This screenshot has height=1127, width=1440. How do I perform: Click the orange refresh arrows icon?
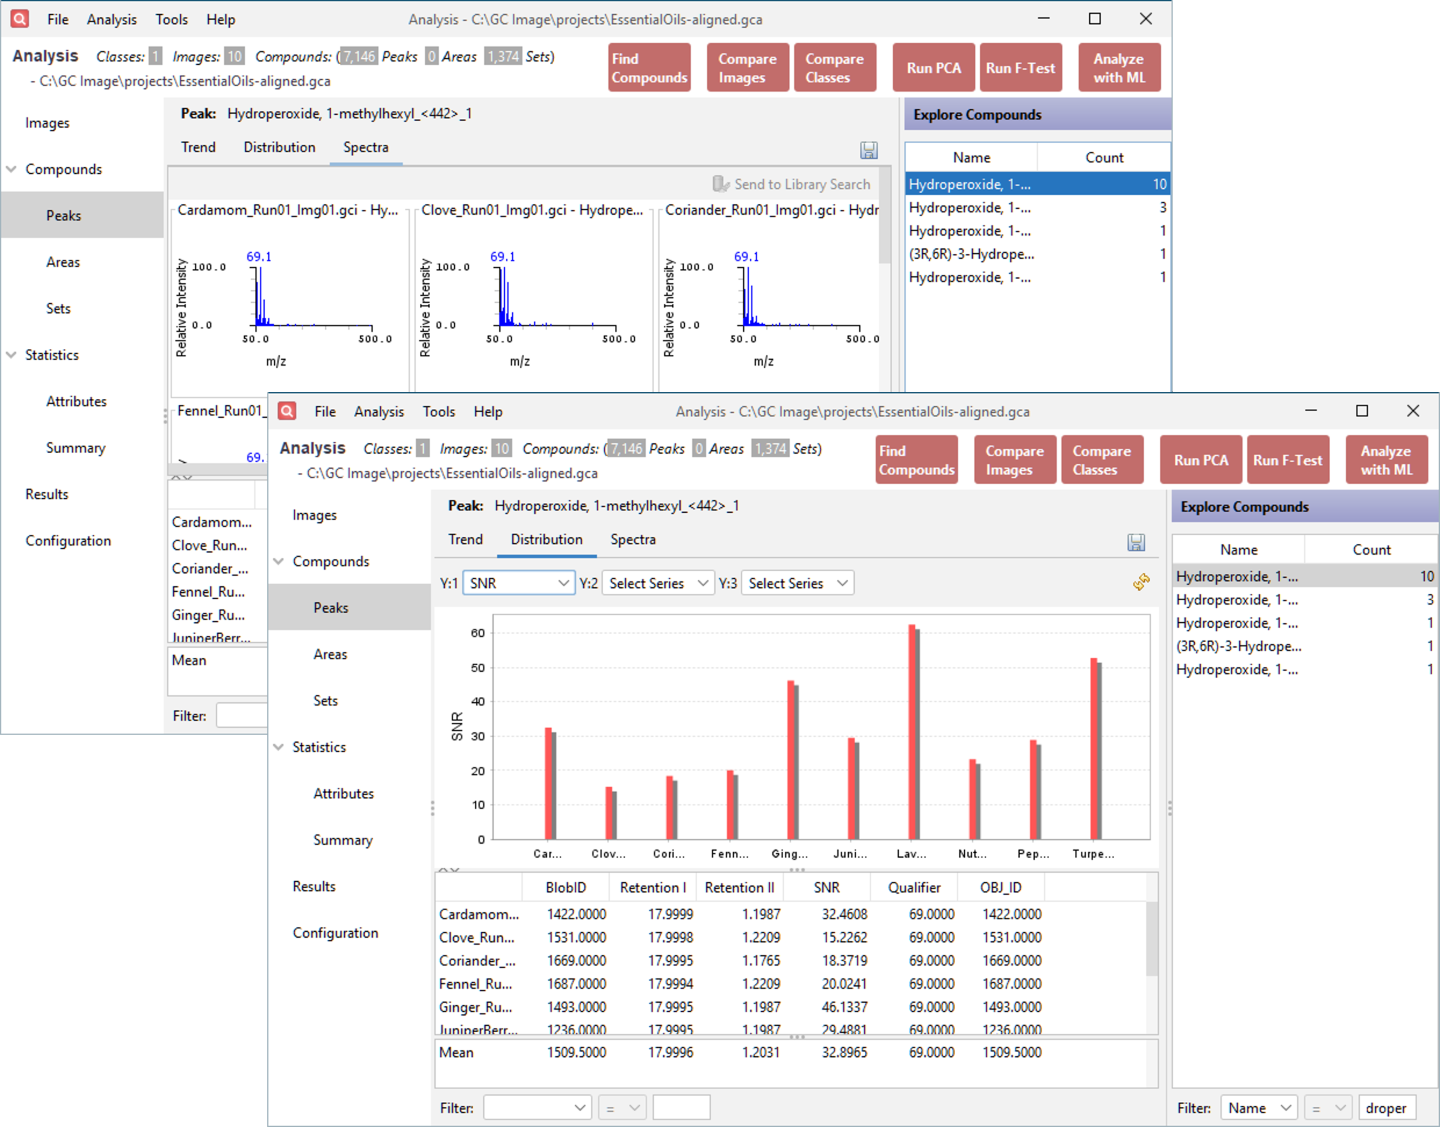tap(1141, 582)
